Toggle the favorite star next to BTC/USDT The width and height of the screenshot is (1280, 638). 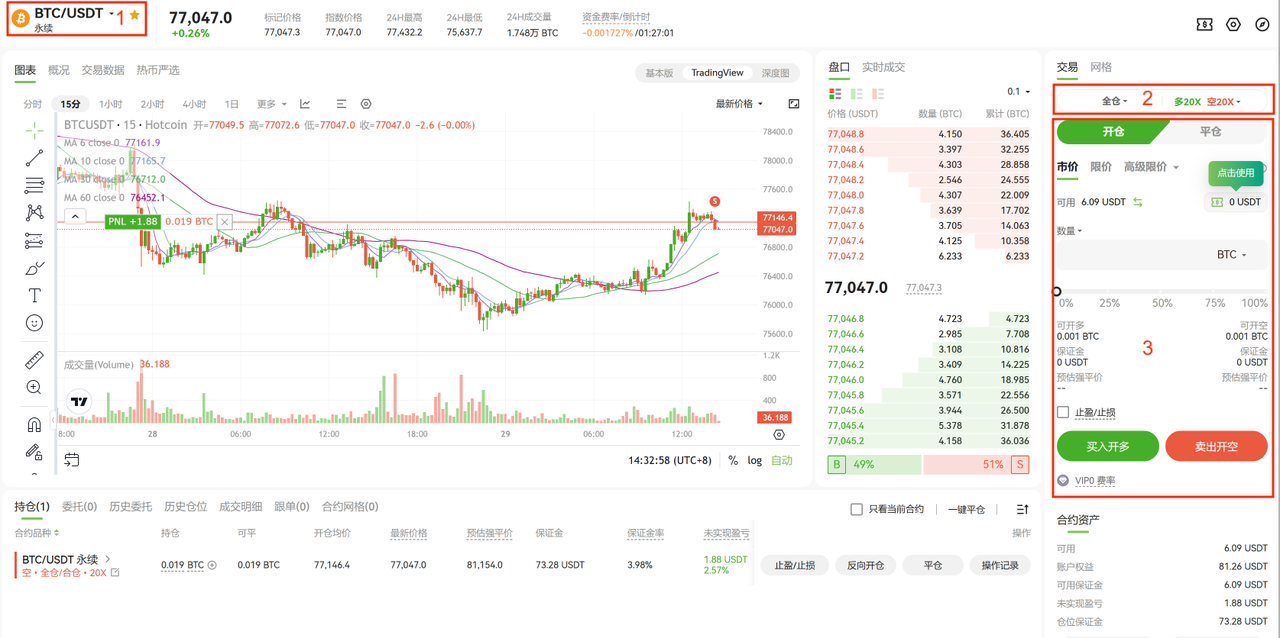pyautogui.click(x=135, y=15)
